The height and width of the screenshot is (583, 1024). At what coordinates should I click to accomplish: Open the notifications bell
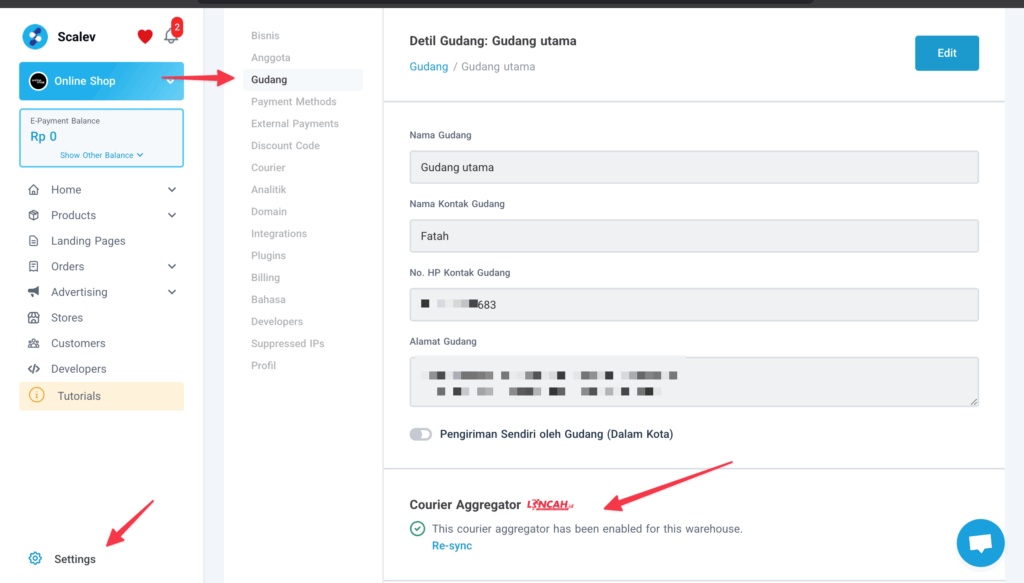(x=171, y=36)
